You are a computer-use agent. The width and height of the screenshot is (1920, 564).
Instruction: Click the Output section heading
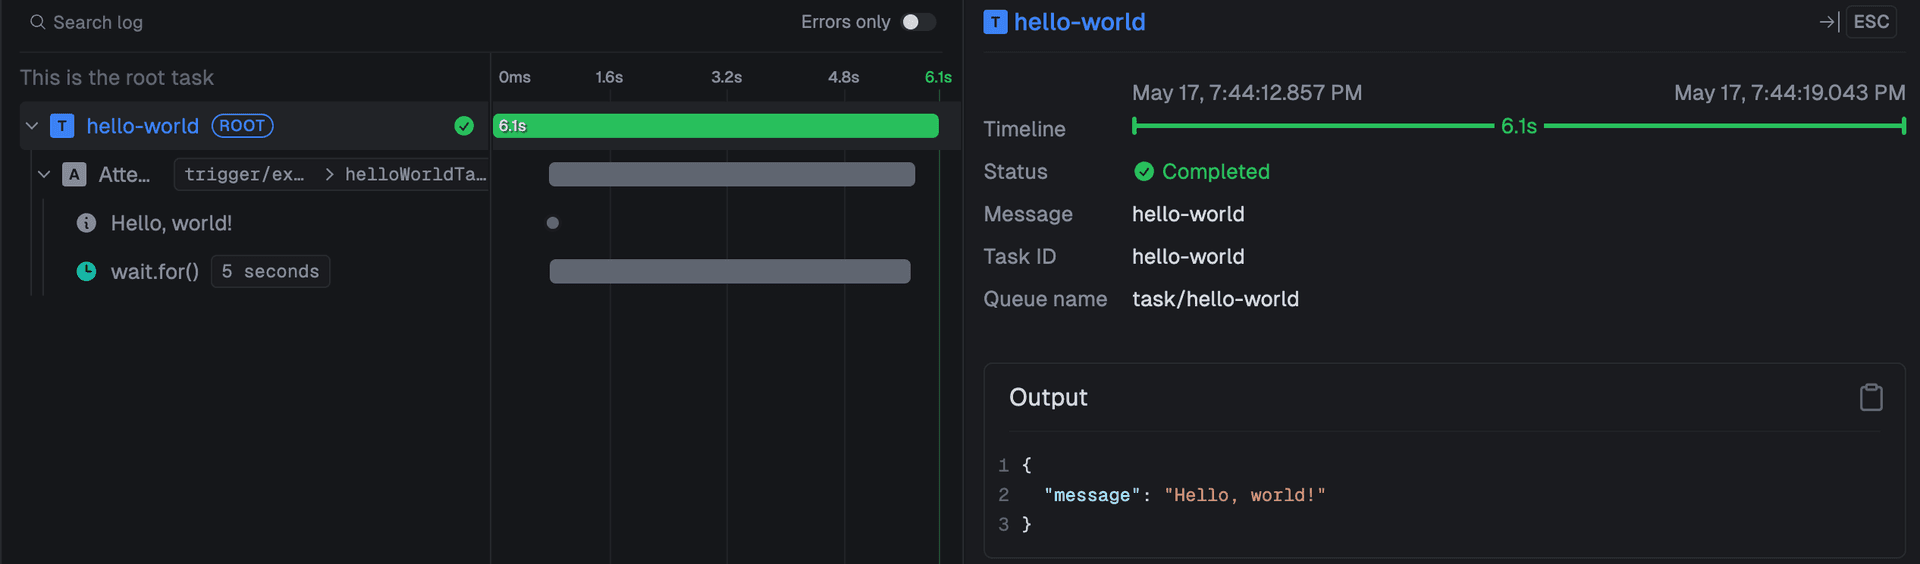1048,397
